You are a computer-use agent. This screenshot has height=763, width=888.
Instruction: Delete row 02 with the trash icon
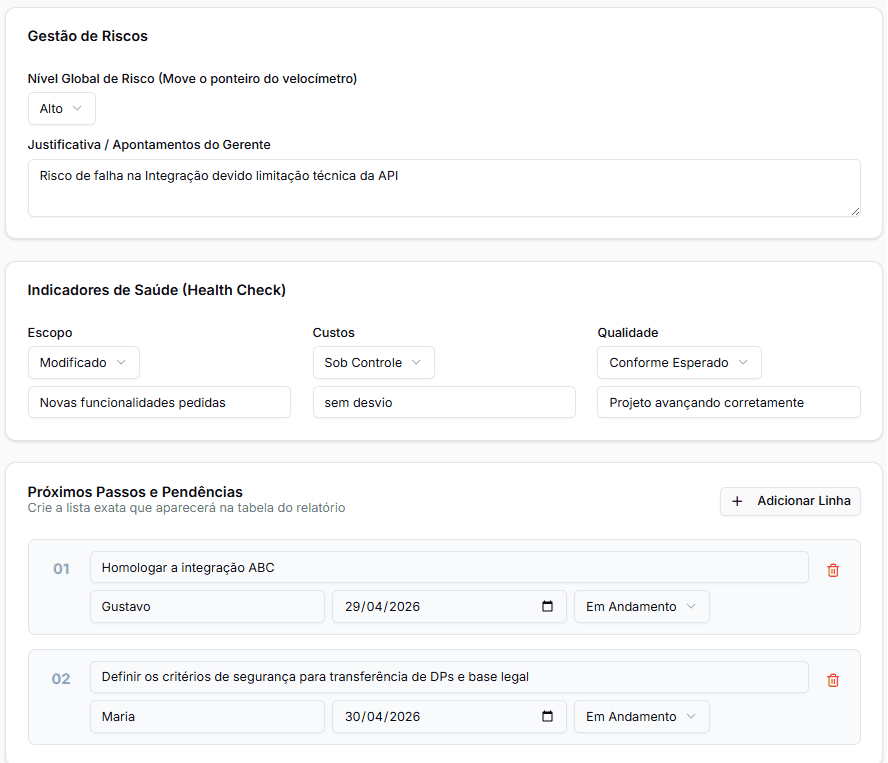pyautogui.click(x=832, y=680)
